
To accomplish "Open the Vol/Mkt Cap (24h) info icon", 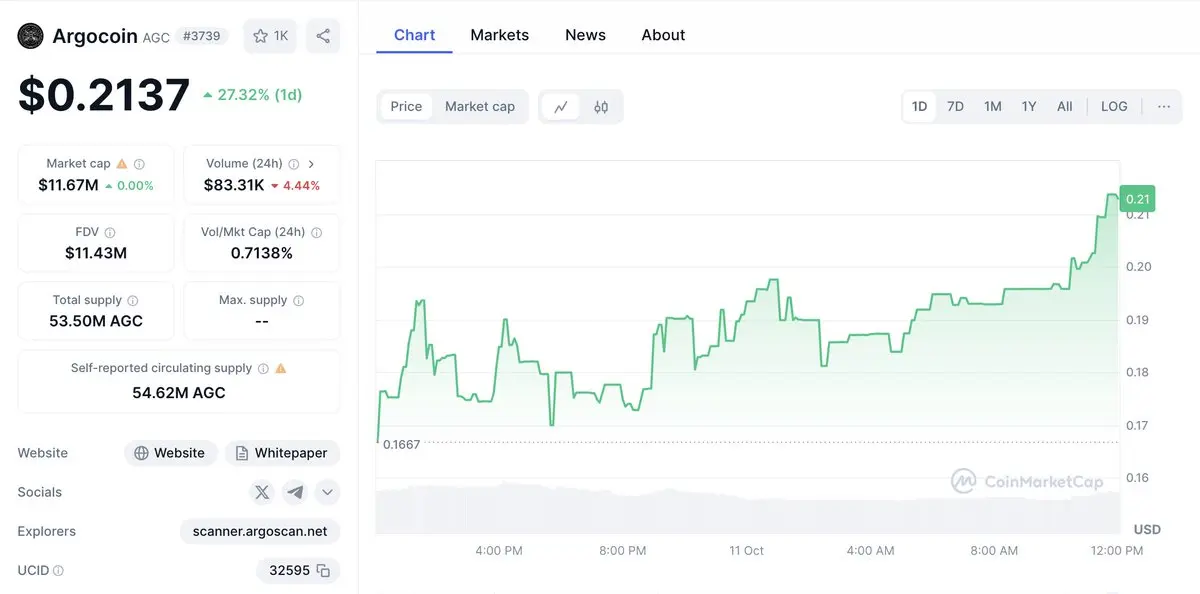I will (317, 232).
